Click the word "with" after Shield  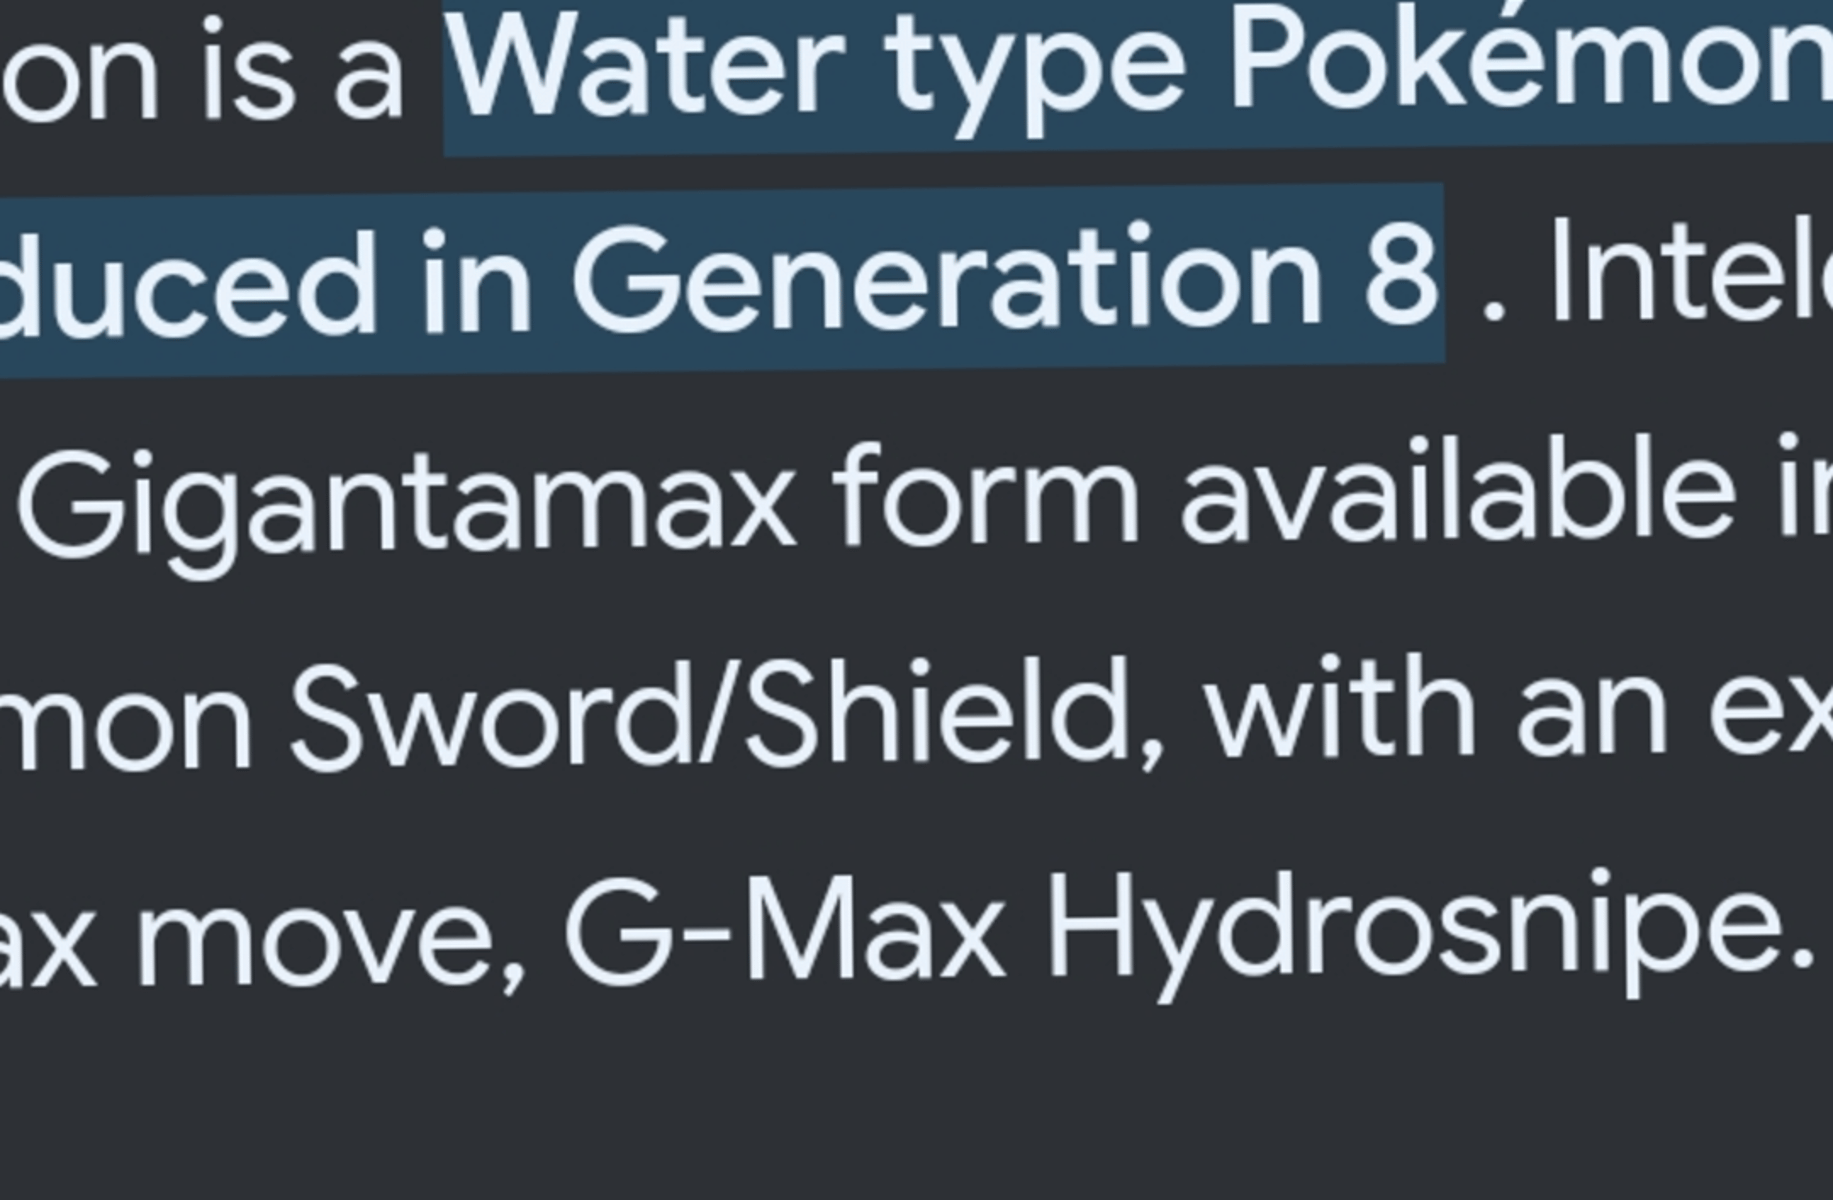[x=1340, y=712]
